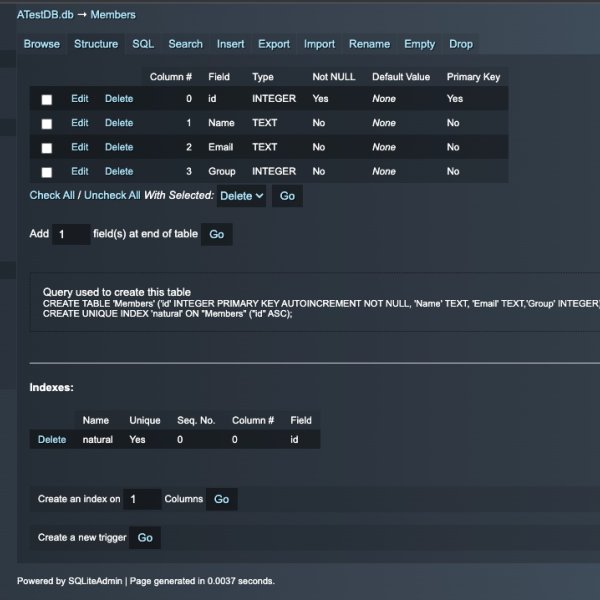Click Edit link for the id field
600x600 pixels.
pos(79,98)
